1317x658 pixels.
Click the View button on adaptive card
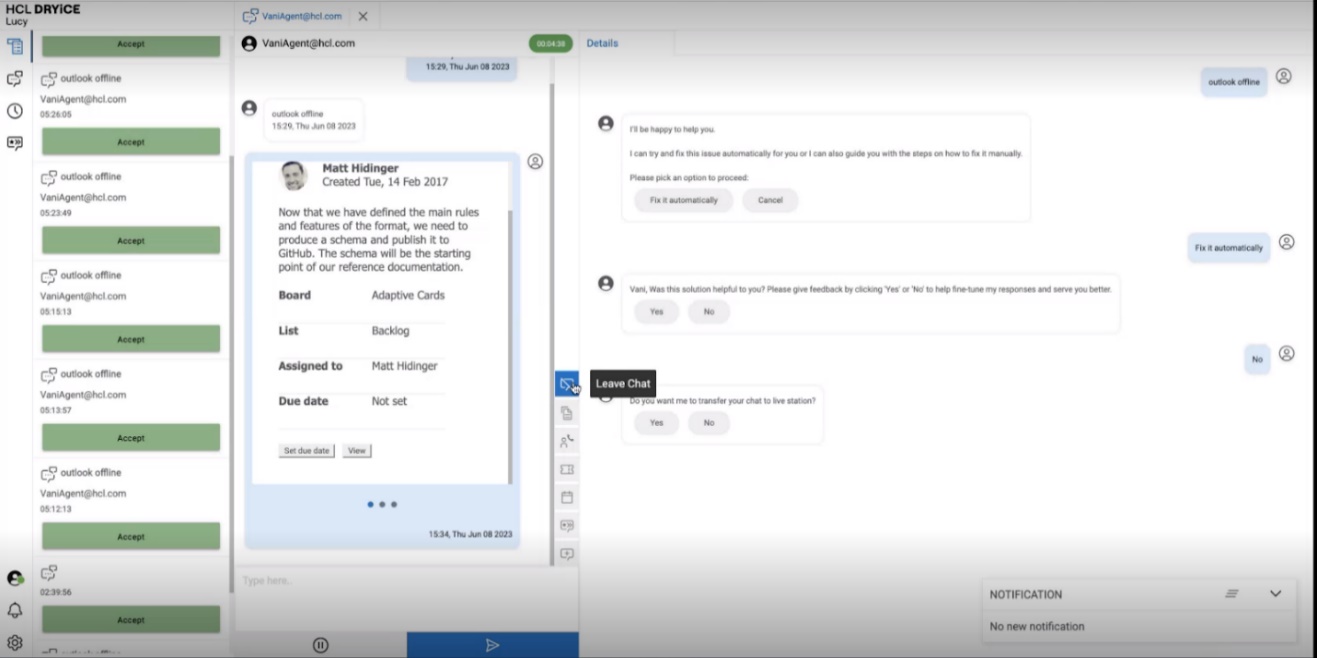coord(356,451)
